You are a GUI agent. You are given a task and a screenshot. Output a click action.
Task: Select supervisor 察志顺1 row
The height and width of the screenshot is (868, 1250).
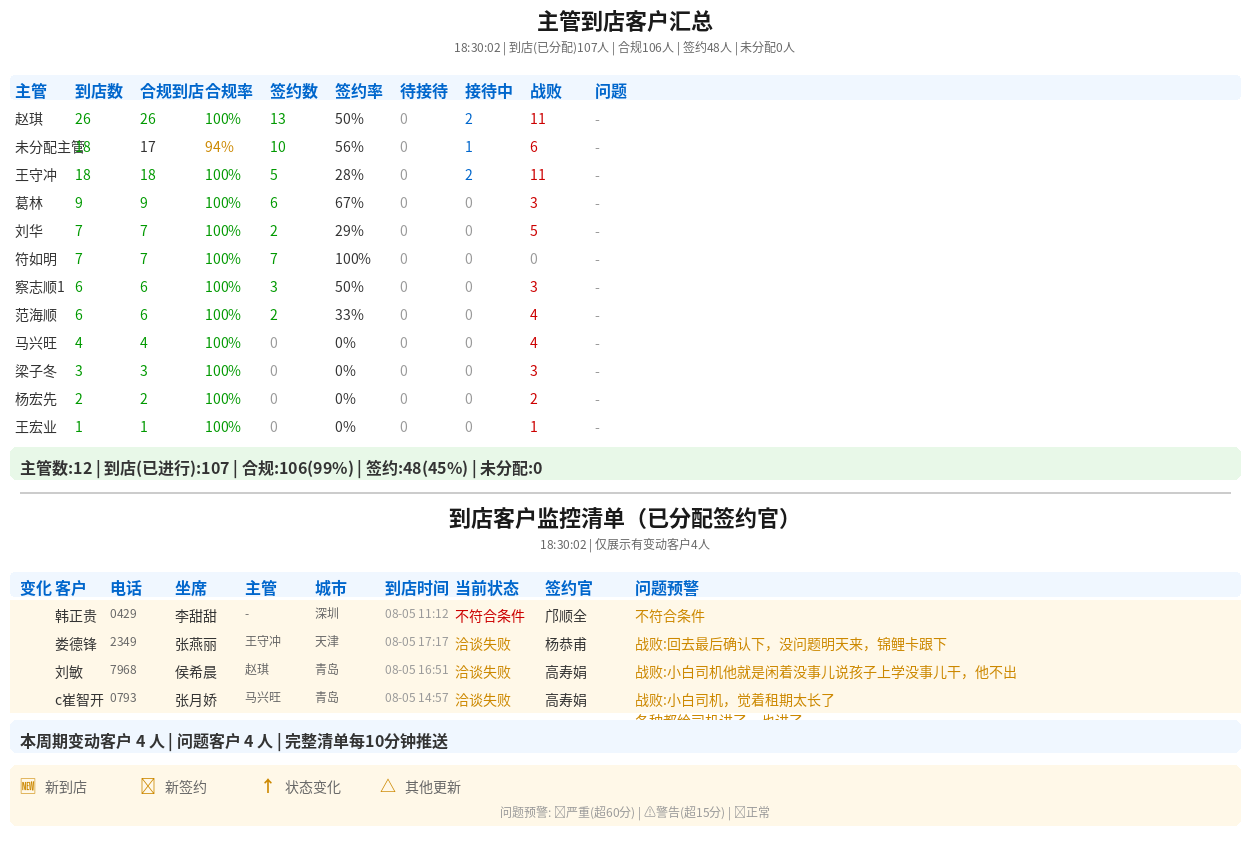[x=40, y=287]
